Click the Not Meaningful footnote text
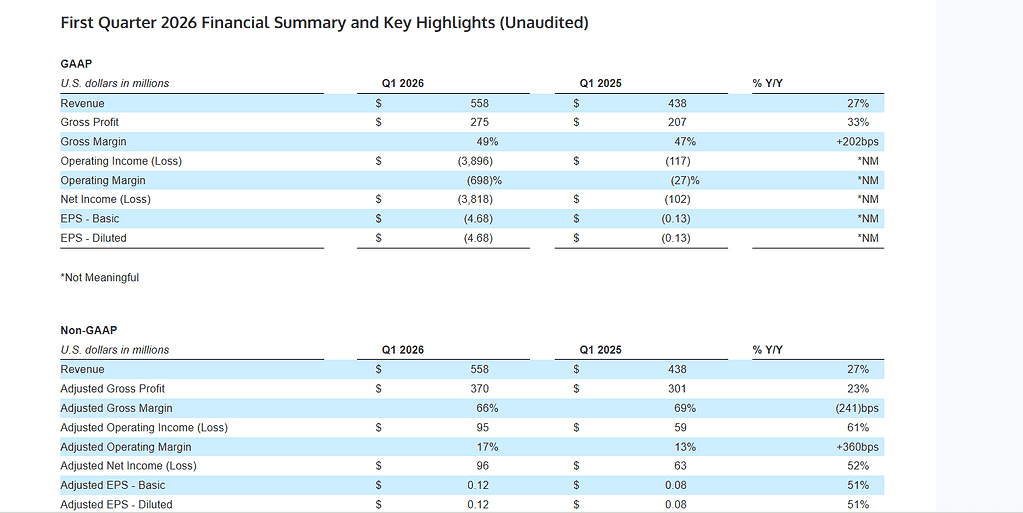Screen dimensions: 1023x513 click(x=100, y=277)
